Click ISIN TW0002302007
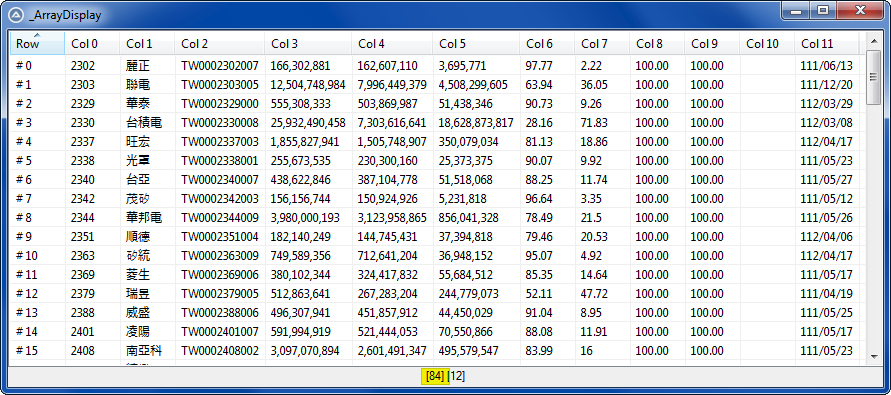The width and height of the screenshot is (891, 395). [220, 65]
